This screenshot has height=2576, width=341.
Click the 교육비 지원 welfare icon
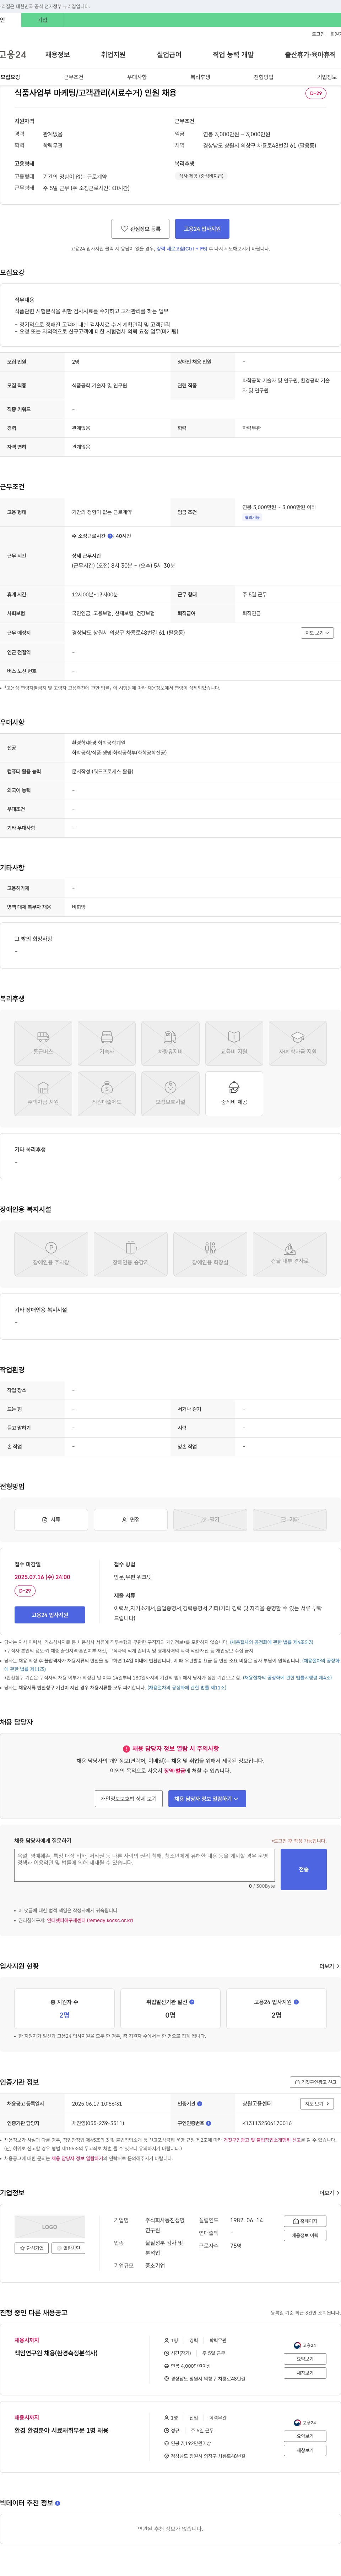[234, 1043]
